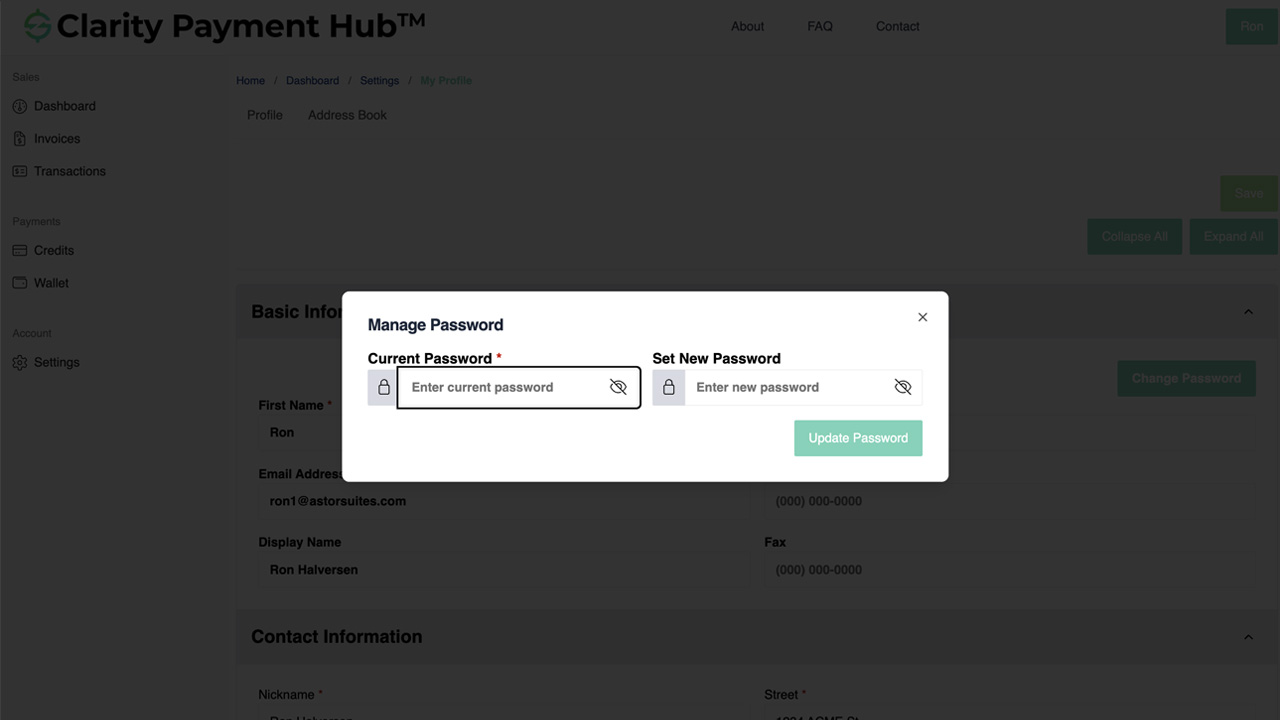Click into the Enter new password field
The image size is (1280, 720).
click(788, 387)
